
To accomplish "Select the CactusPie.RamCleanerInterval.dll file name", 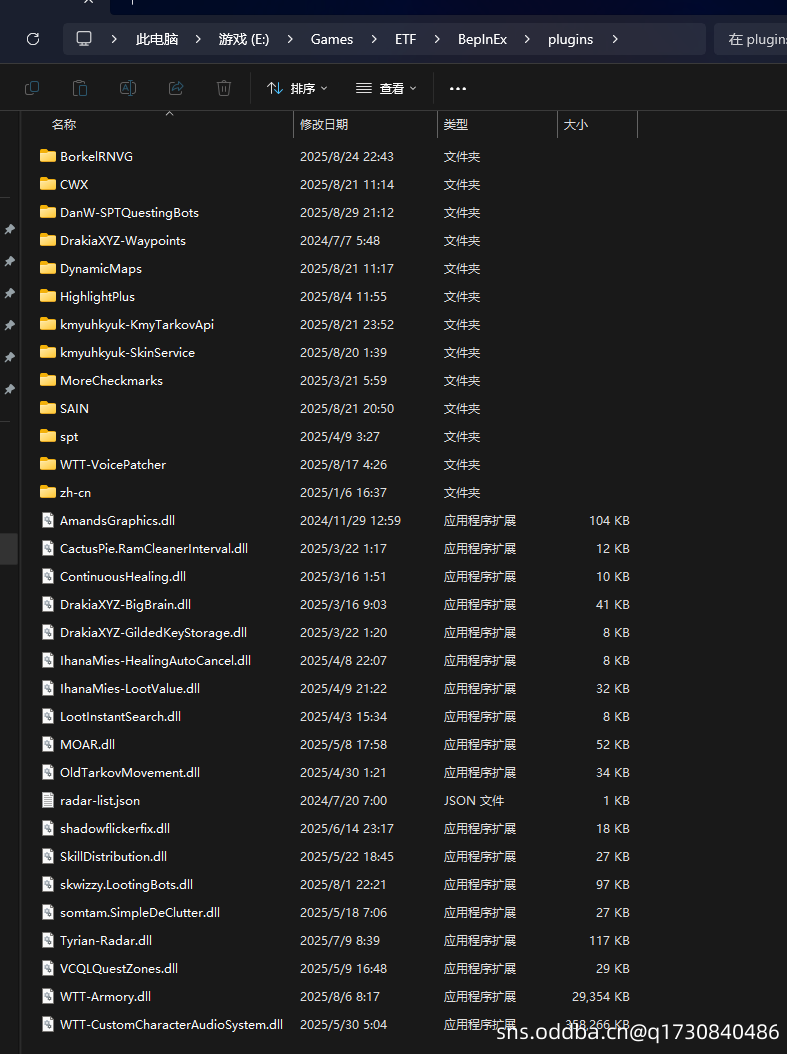I will pyautogui.click(x=154, y=549).
